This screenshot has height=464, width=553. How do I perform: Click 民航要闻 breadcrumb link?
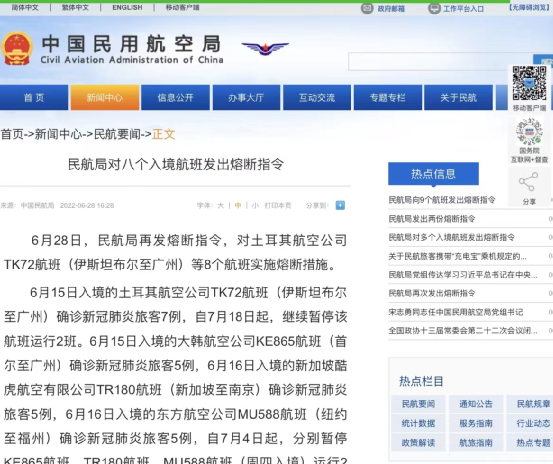coord(117,134)
